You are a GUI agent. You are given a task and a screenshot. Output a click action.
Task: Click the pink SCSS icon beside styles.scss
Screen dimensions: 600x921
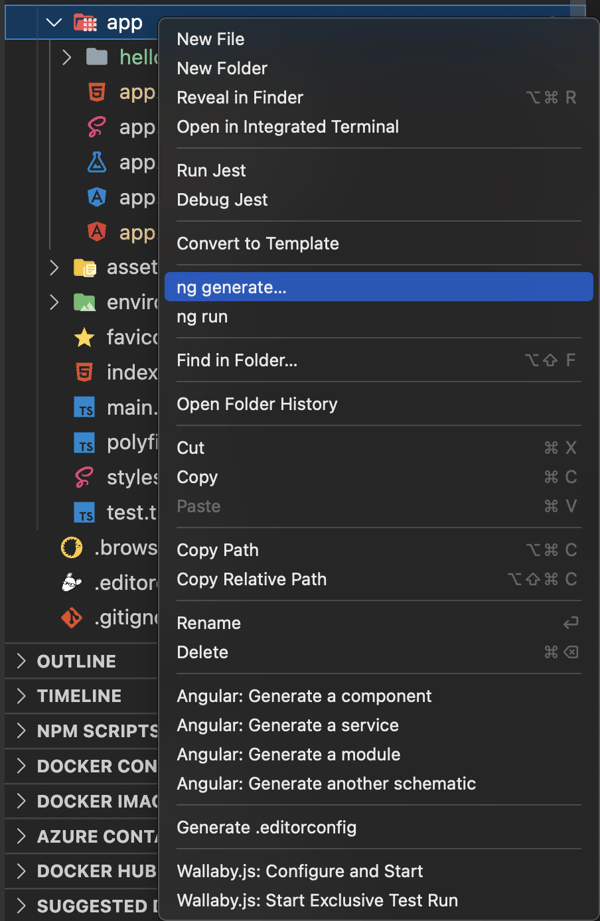[x=85, y=477]
